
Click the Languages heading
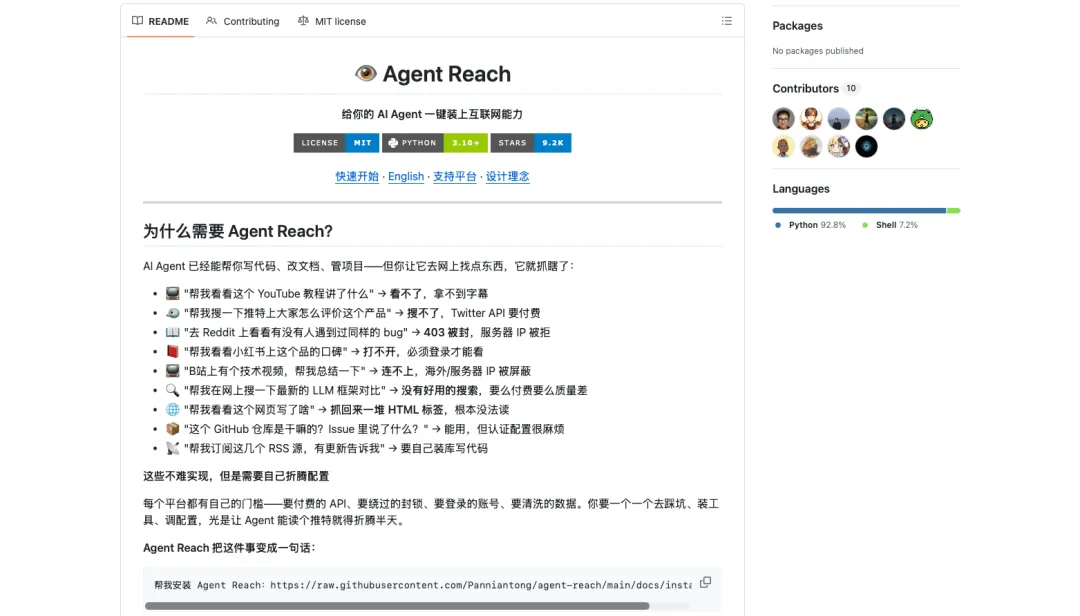click(800, 189)
